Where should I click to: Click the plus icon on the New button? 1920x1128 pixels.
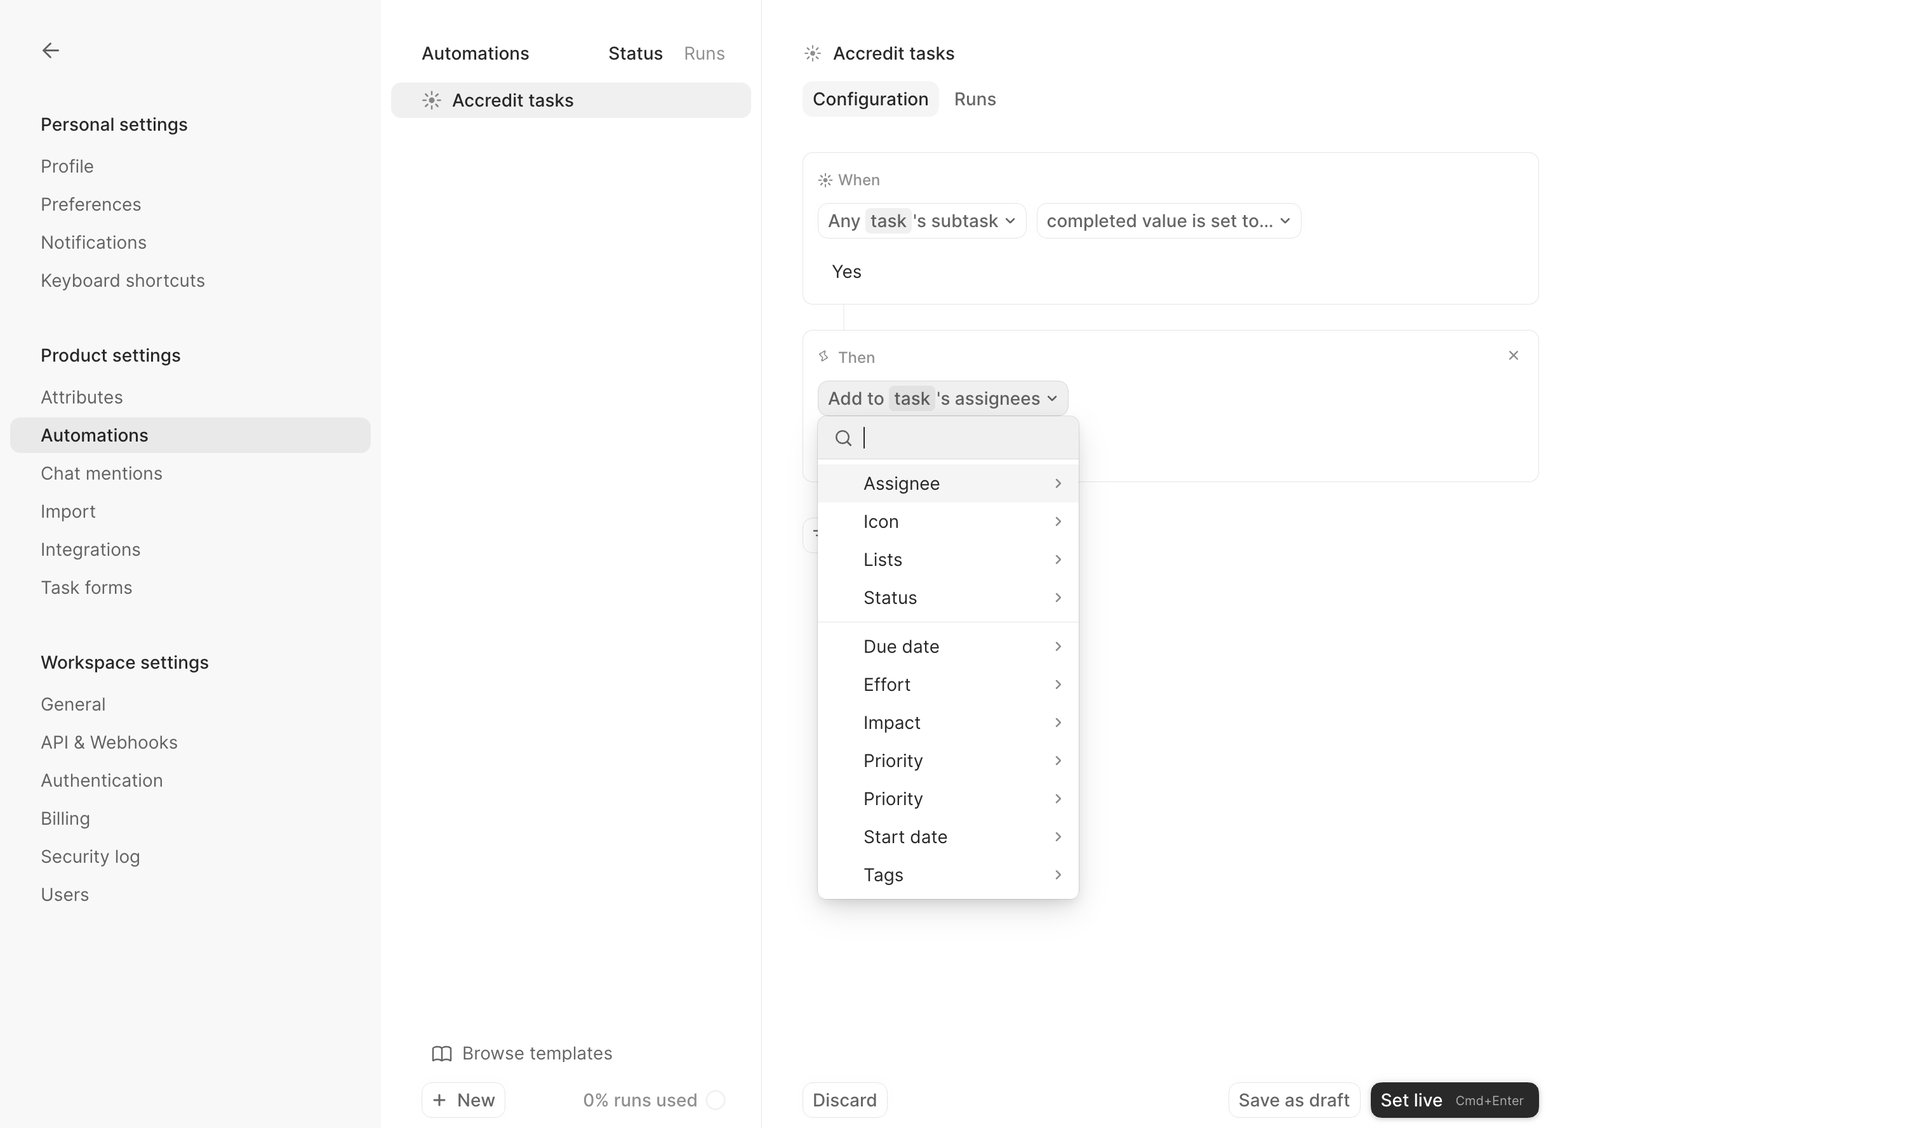point(440,1099)
